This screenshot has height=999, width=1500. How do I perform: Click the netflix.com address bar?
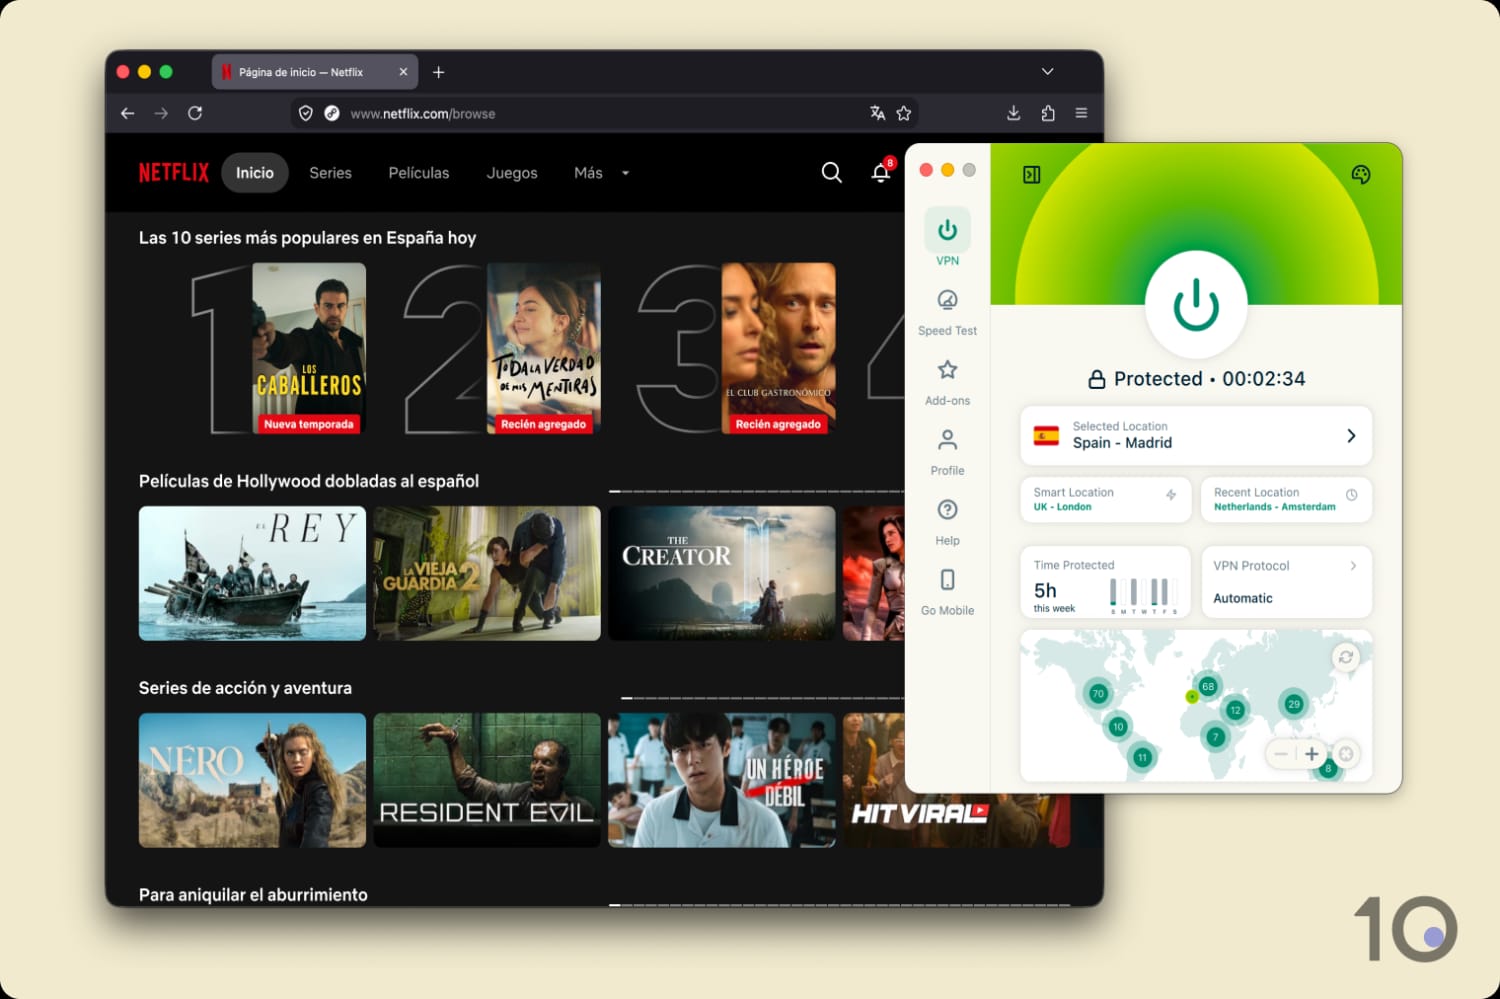[x=605, y=113]
